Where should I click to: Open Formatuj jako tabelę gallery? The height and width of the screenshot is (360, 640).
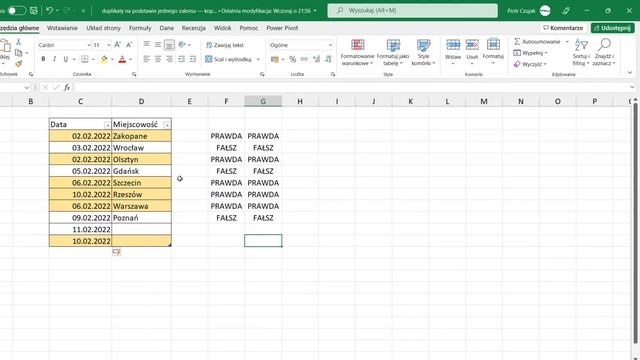coord(393,52)
